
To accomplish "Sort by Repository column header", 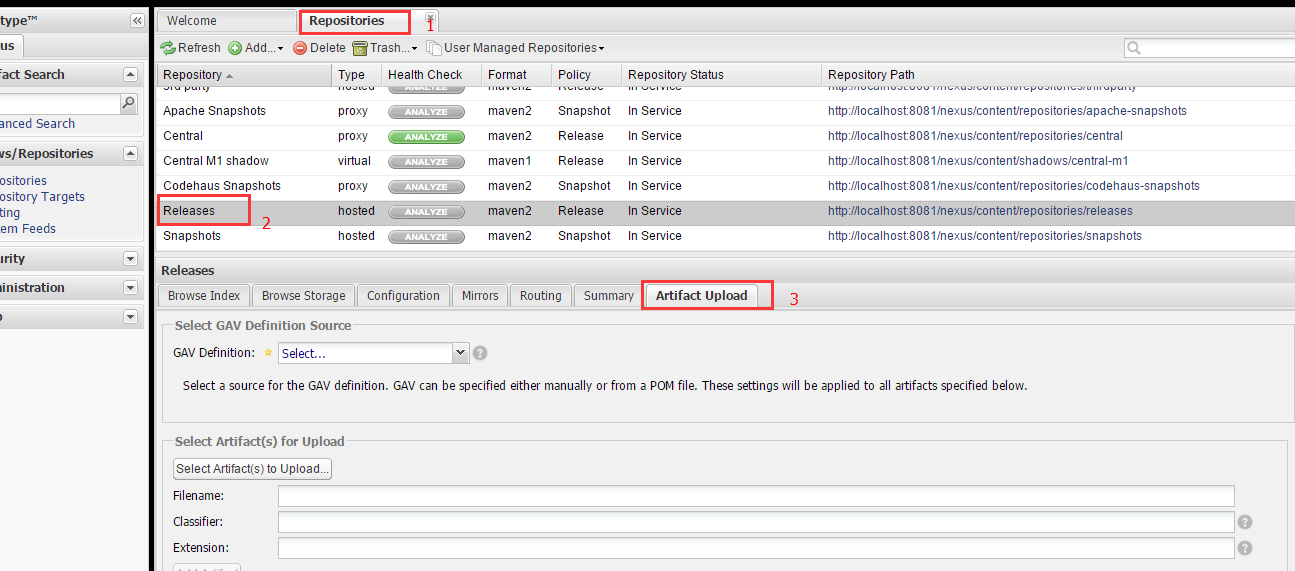I will [244, 75].
